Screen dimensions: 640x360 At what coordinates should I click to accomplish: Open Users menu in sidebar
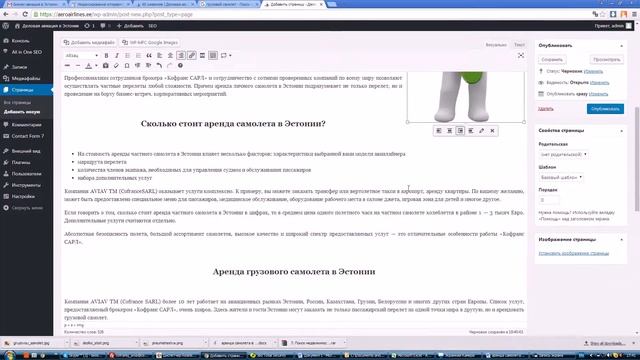(27, 174)
